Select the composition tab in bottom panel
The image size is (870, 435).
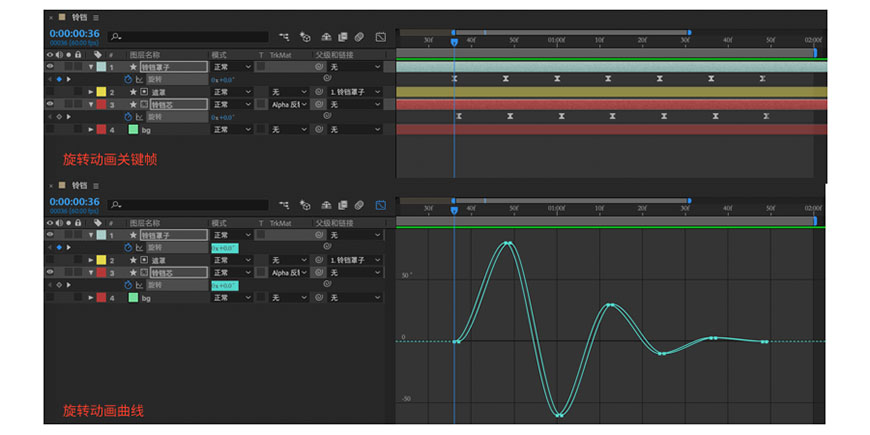coord(79,185)
